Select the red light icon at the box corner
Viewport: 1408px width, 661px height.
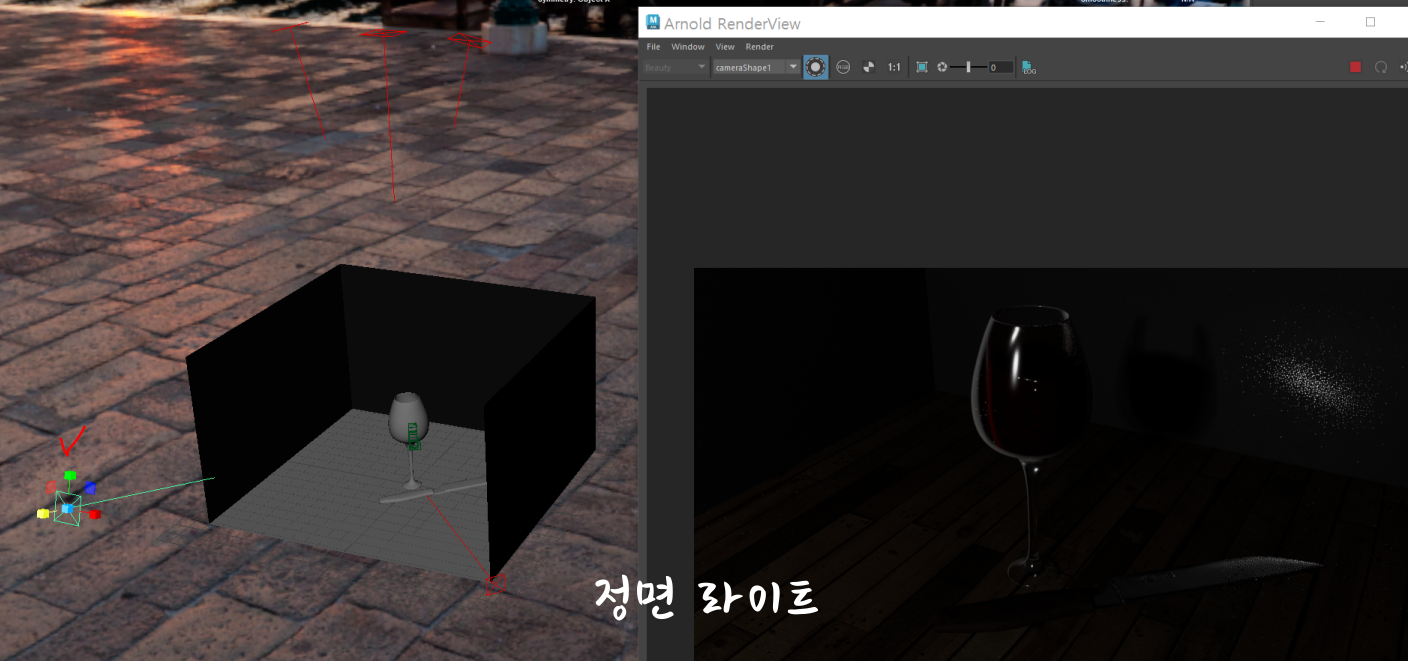coord(495,584)
